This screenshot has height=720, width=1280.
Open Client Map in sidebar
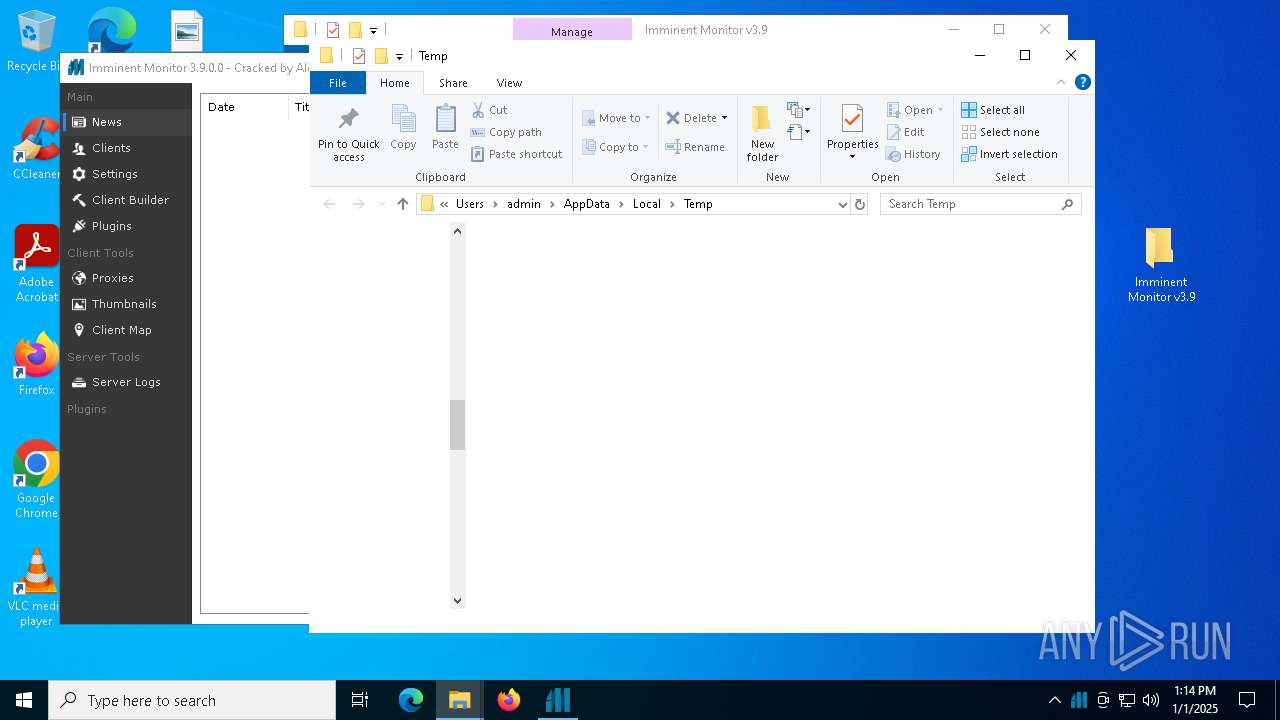[126, 330]
